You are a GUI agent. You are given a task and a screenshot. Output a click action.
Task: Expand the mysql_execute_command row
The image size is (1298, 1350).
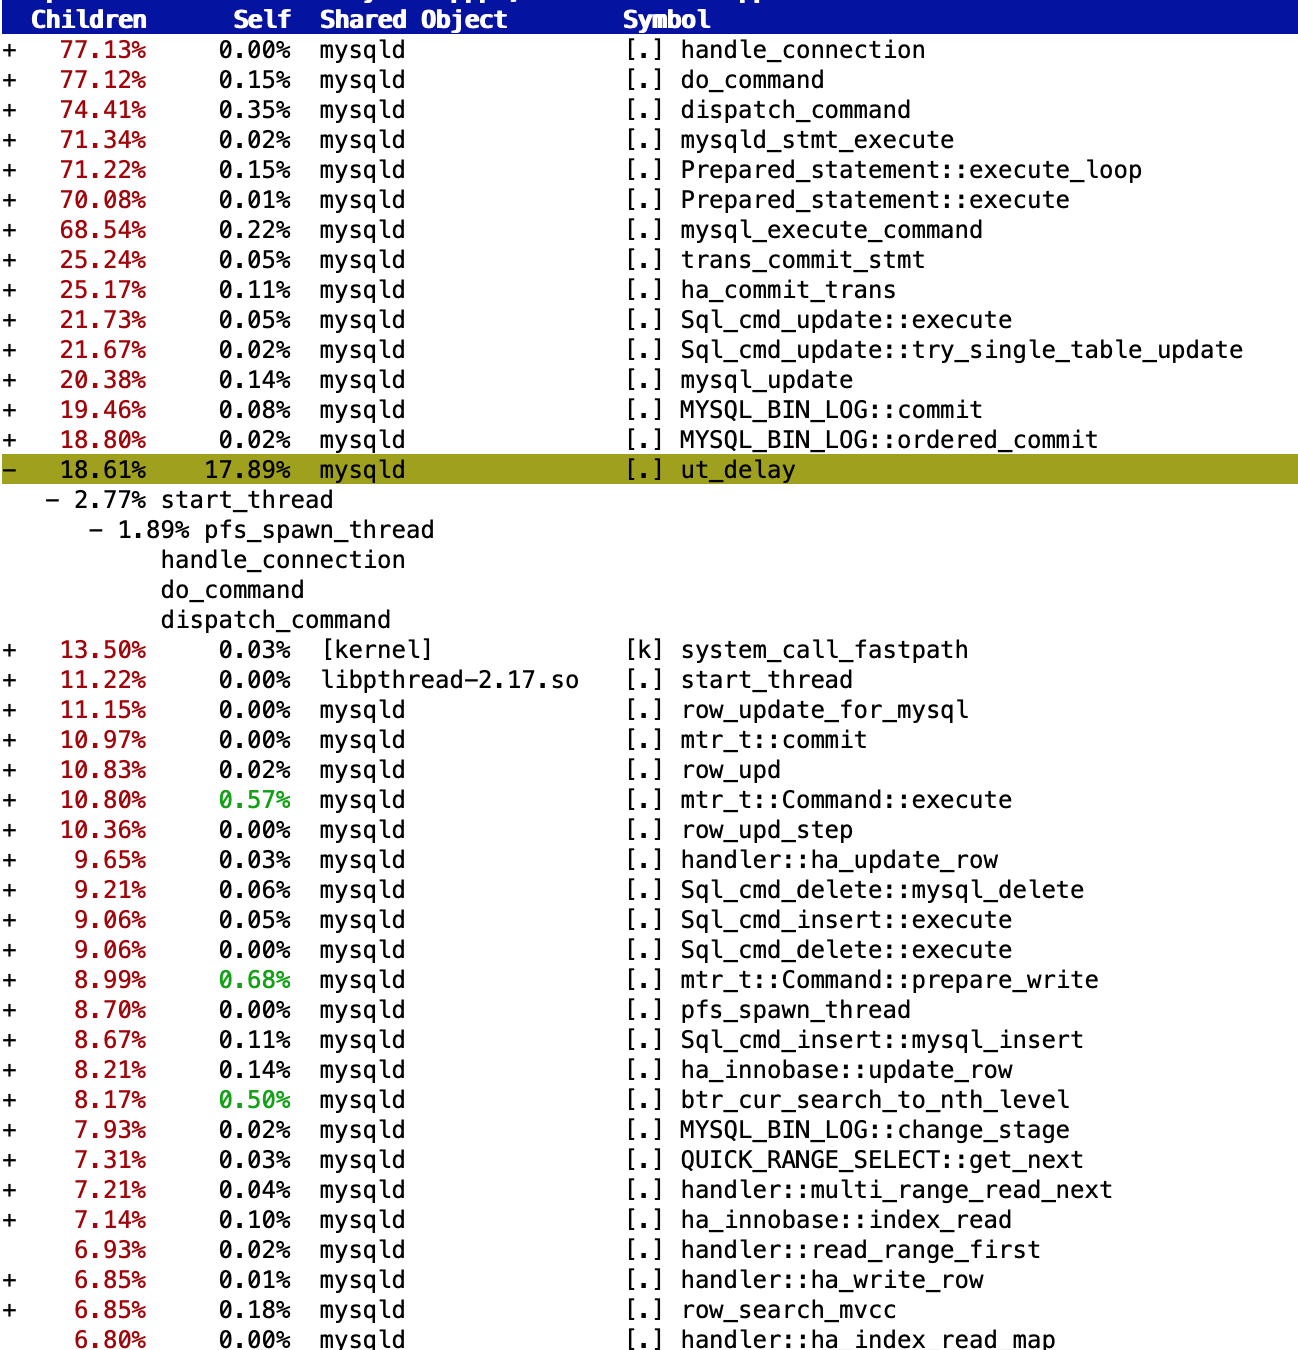9,230
